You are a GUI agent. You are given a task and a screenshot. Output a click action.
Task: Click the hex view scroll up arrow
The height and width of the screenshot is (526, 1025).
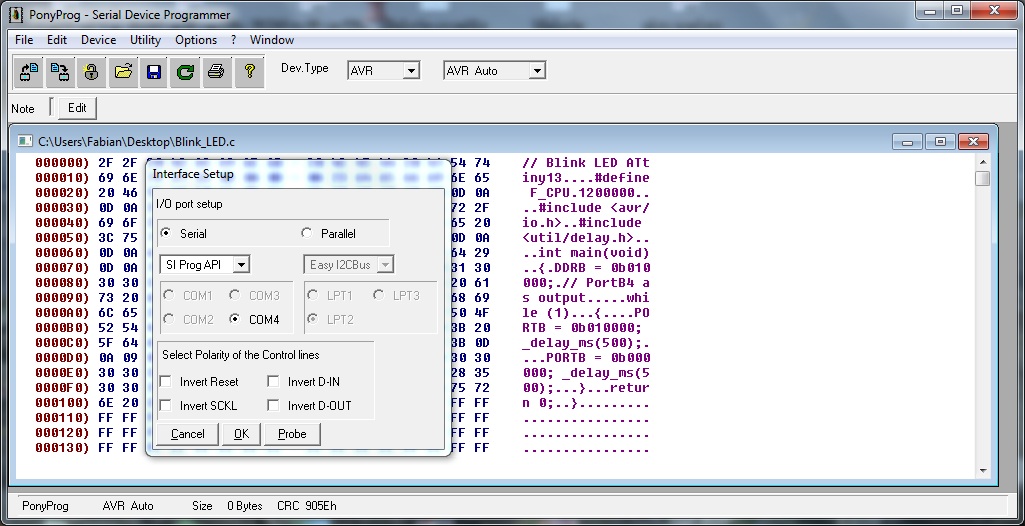point(982,161)
